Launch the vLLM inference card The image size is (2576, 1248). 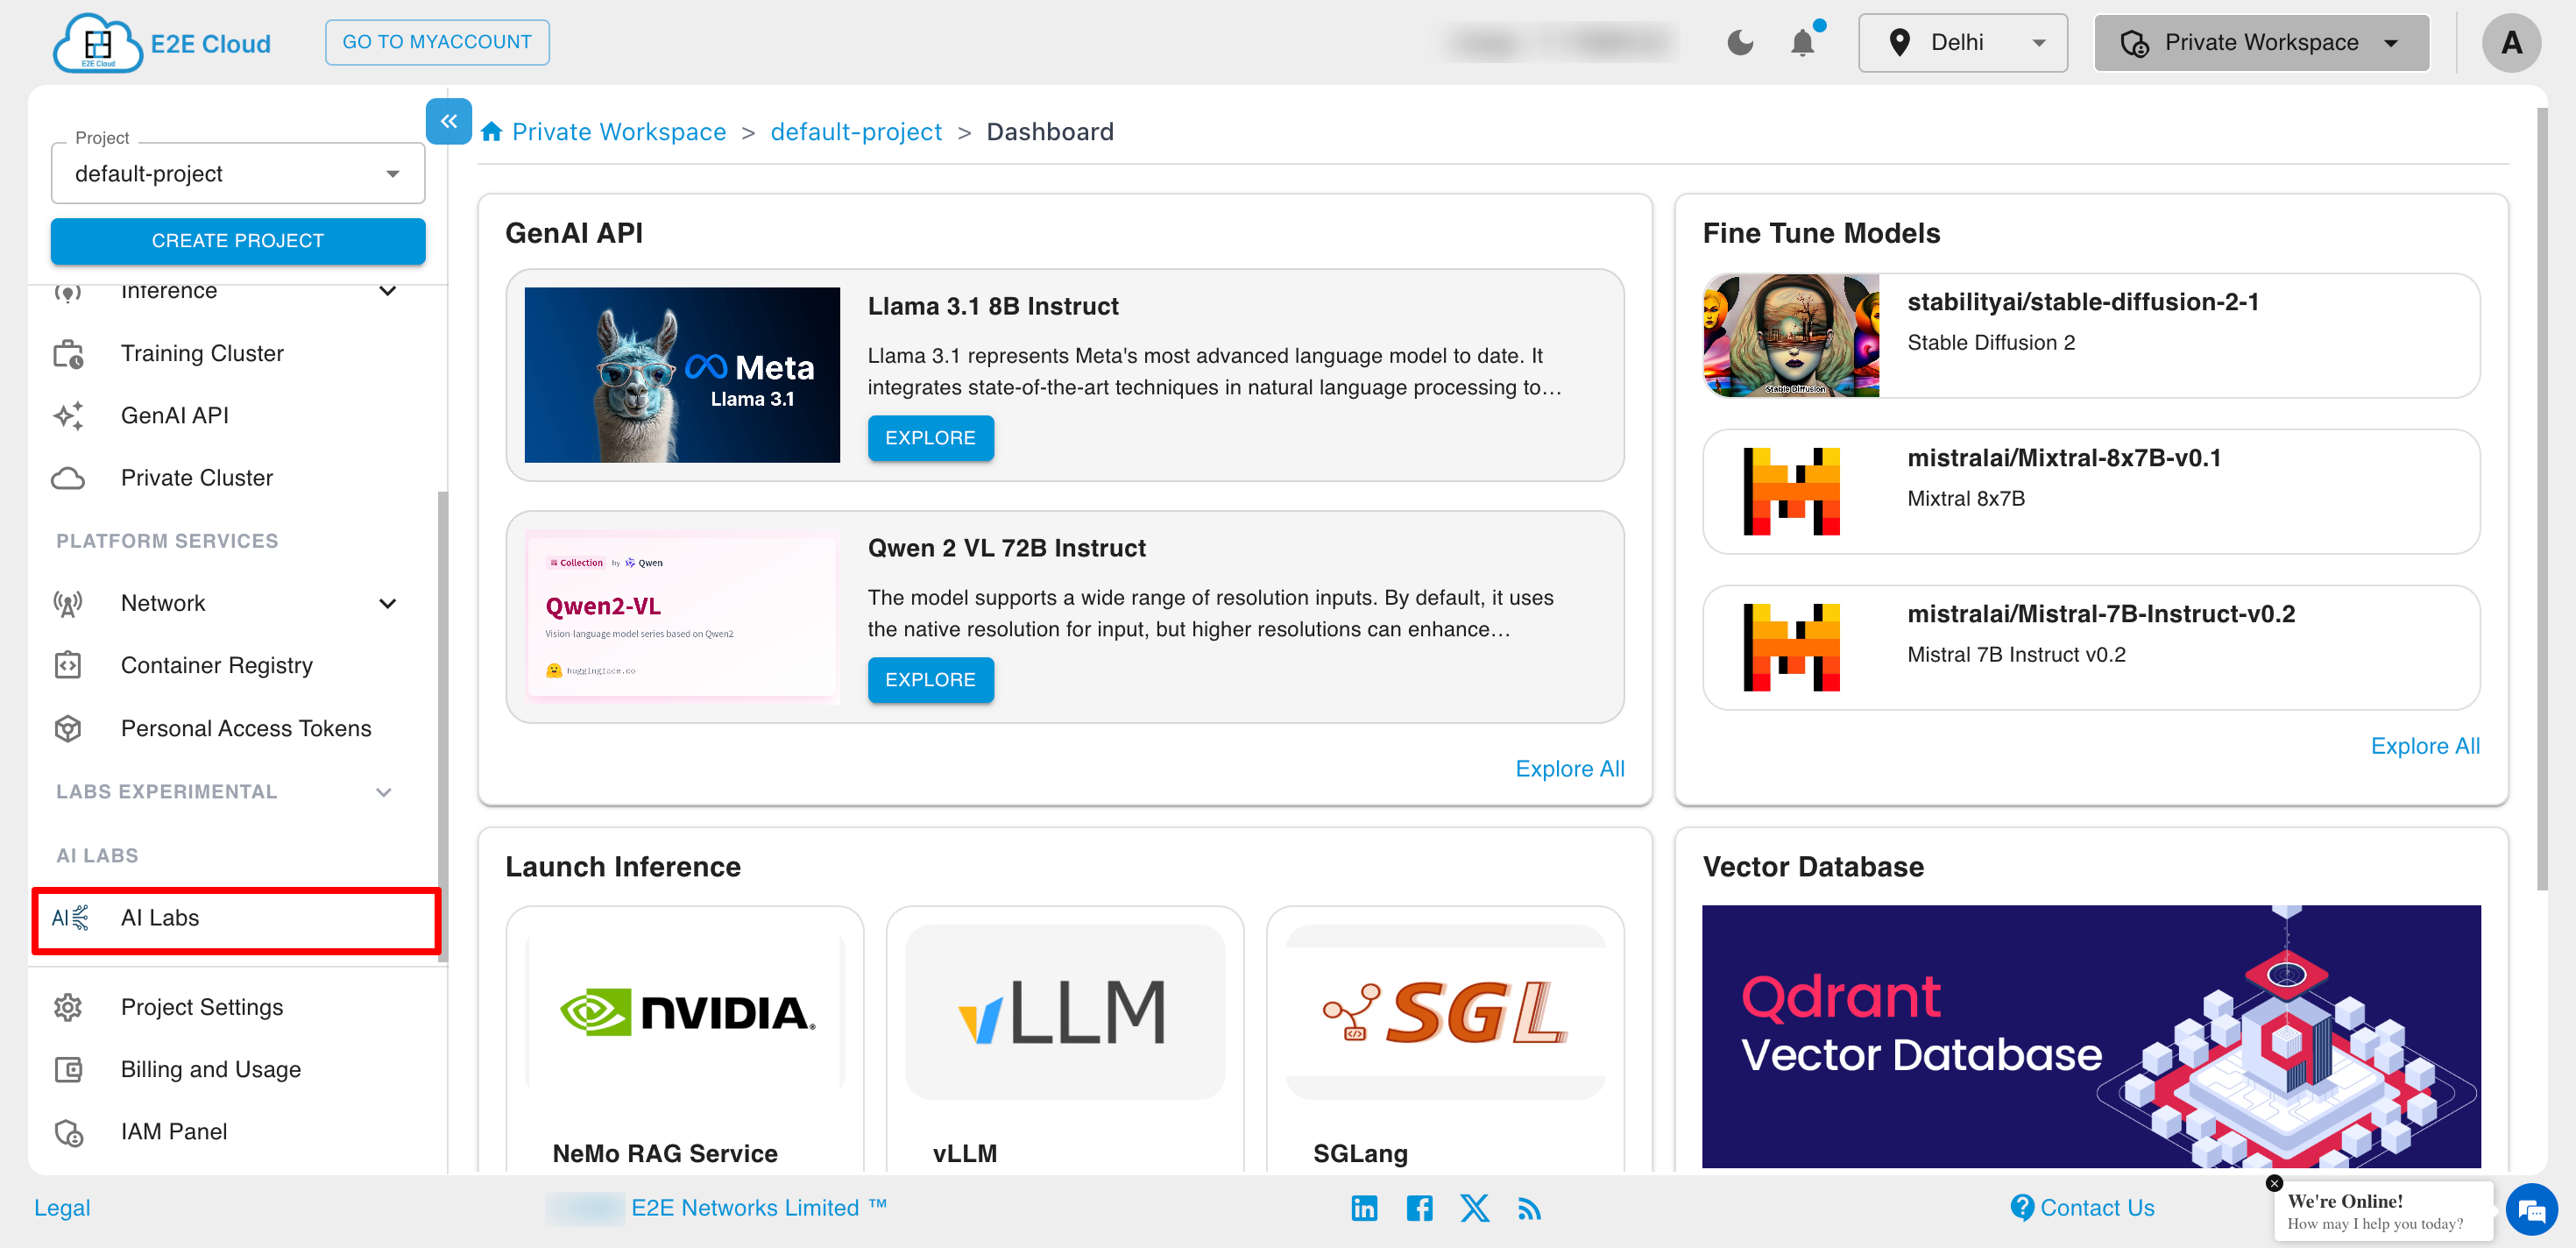coord(1065,1038)
